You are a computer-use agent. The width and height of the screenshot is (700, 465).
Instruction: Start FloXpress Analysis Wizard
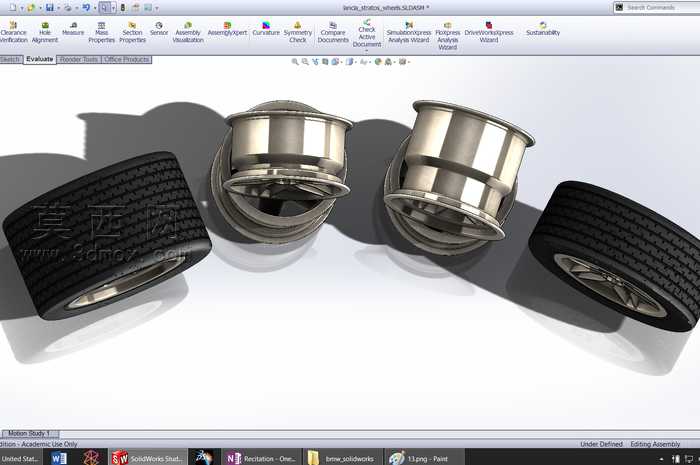pos(448,36)
